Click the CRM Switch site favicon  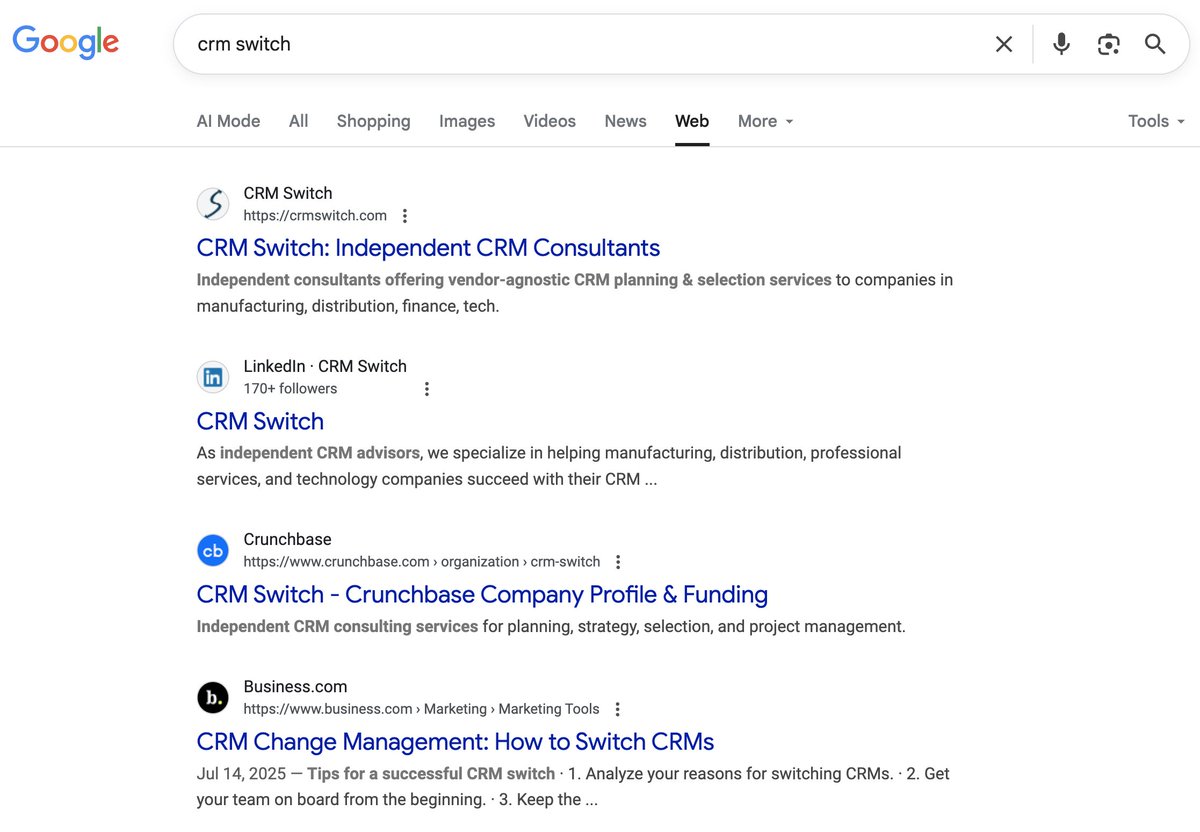click(x=212, y=203)
